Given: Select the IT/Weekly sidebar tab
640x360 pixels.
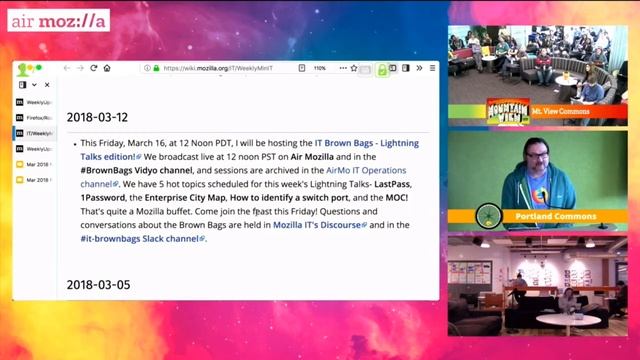Looking at the screenshot, I should click(34, 133).
